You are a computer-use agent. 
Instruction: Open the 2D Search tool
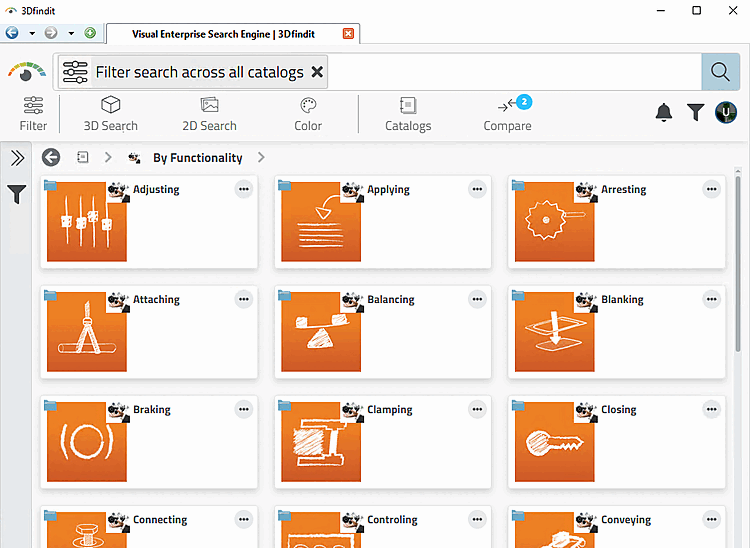pyautogui.click(x=209, y=114)
